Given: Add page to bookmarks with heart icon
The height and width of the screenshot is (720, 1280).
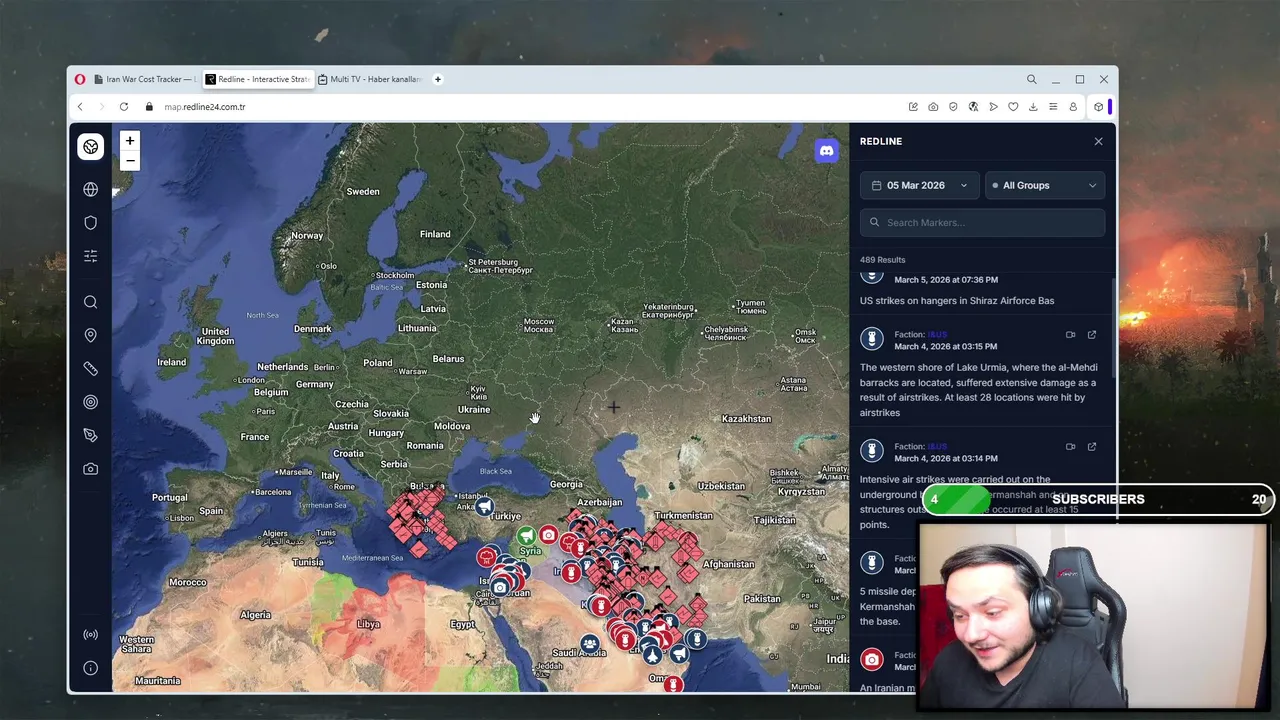Looking at the screenshot, I should (1013, 107).
